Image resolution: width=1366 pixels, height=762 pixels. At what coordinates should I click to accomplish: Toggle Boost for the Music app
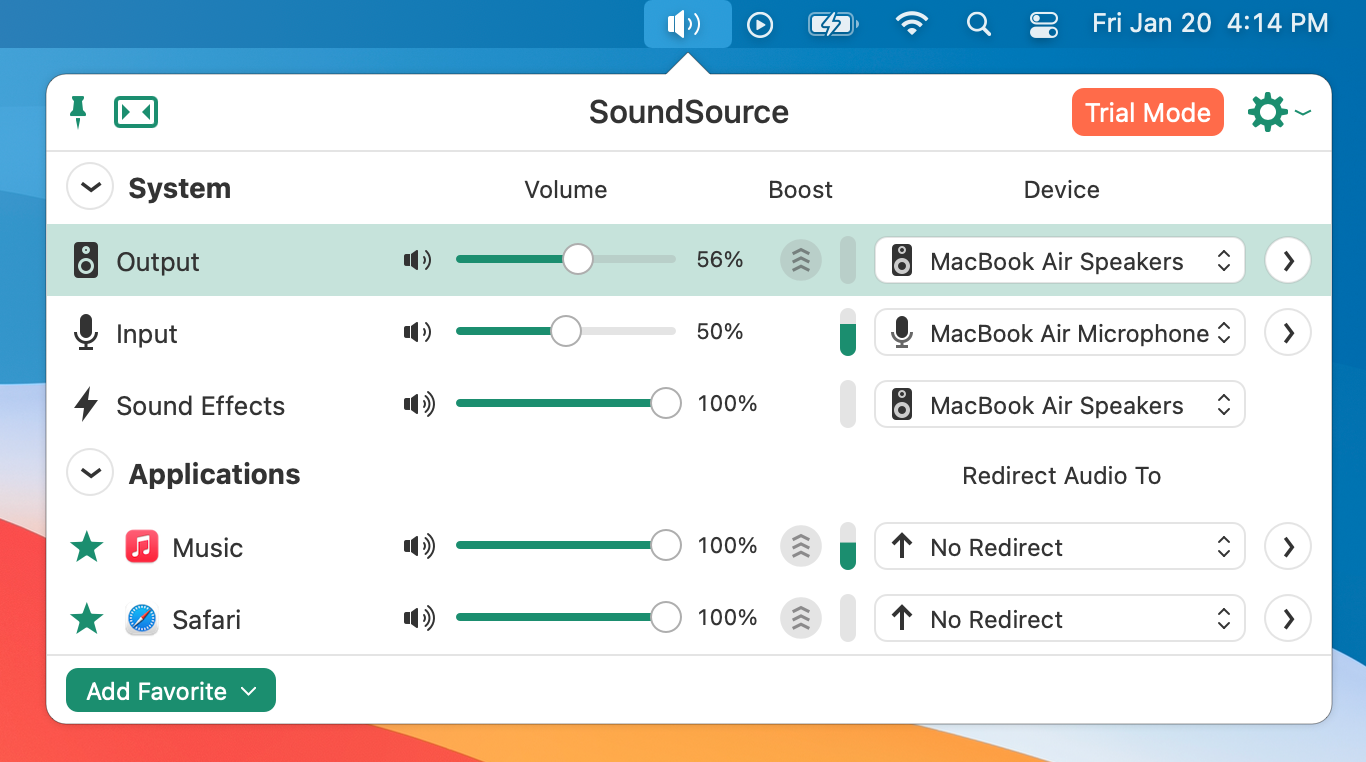pyautogui.click(x=800, y=546)
